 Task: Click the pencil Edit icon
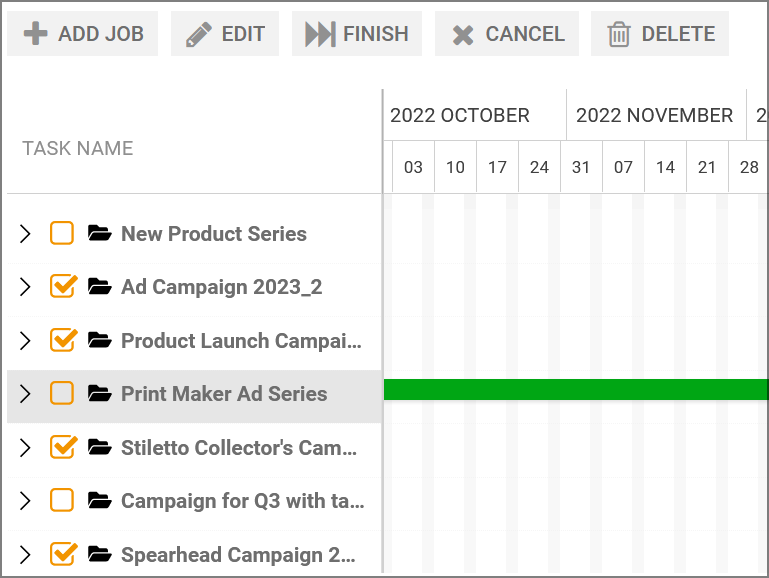199,34
